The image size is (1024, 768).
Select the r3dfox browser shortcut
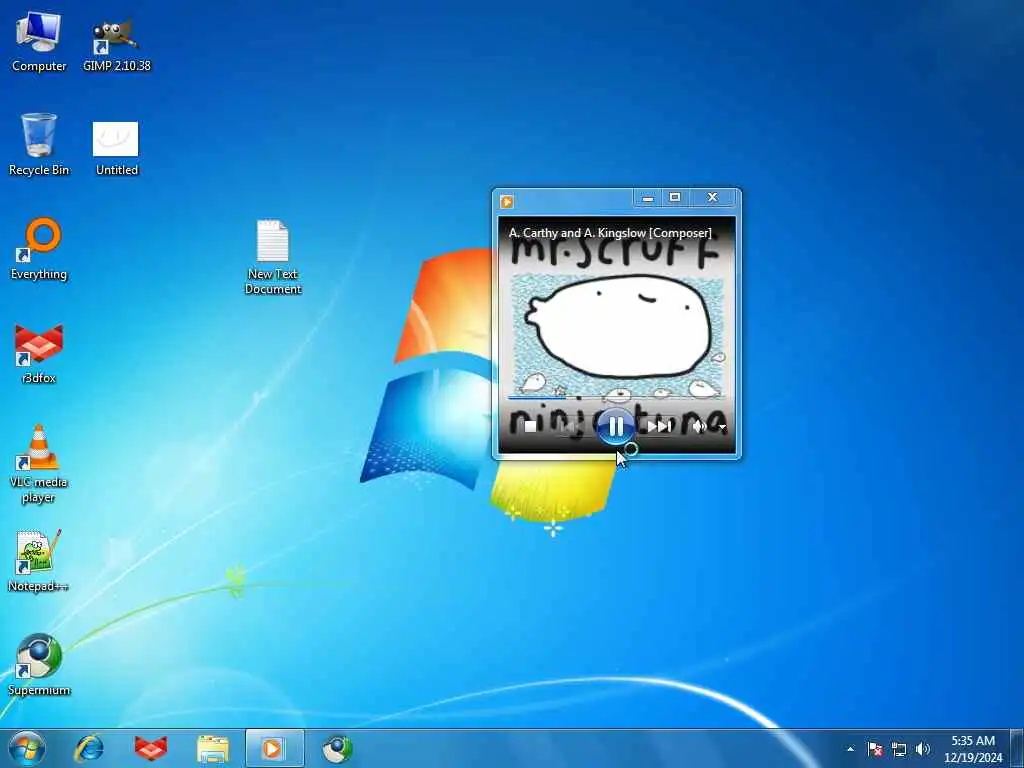click(39, 353)
